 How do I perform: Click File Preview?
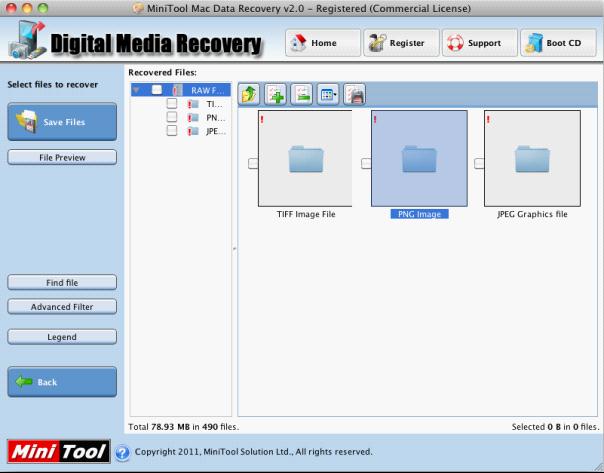click(62, 157)
